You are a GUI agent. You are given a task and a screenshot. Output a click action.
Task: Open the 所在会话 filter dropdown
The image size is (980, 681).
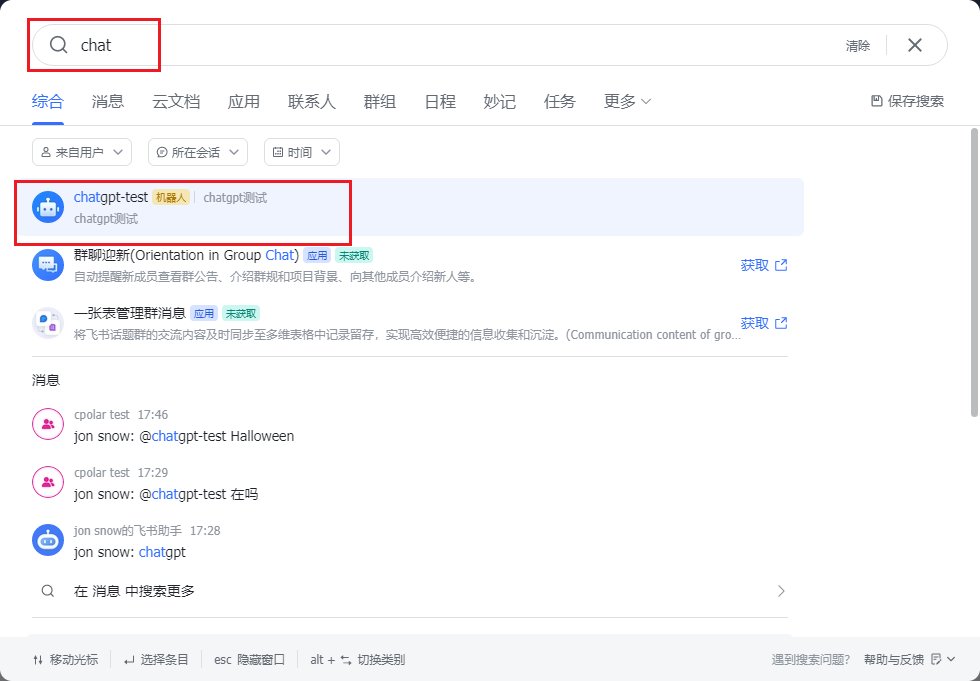point(198,152)
